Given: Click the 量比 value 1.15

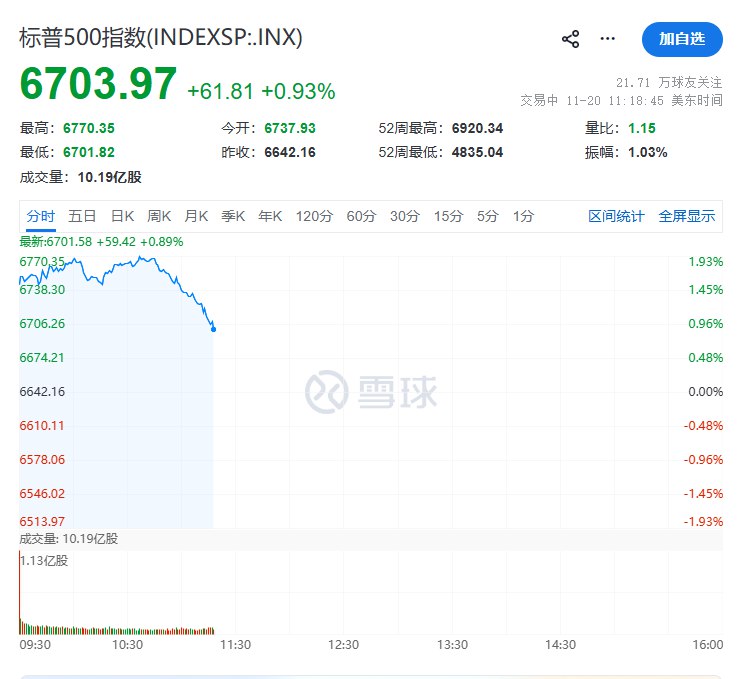Looking at the screenshot, I should [642, 128].
